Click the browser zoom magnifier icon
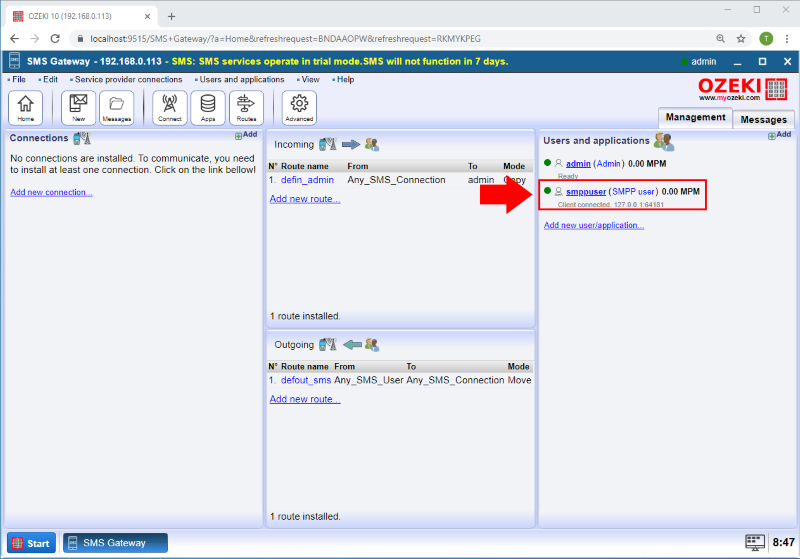The height and width of the screenshot is (559, 800). (720, 39)
